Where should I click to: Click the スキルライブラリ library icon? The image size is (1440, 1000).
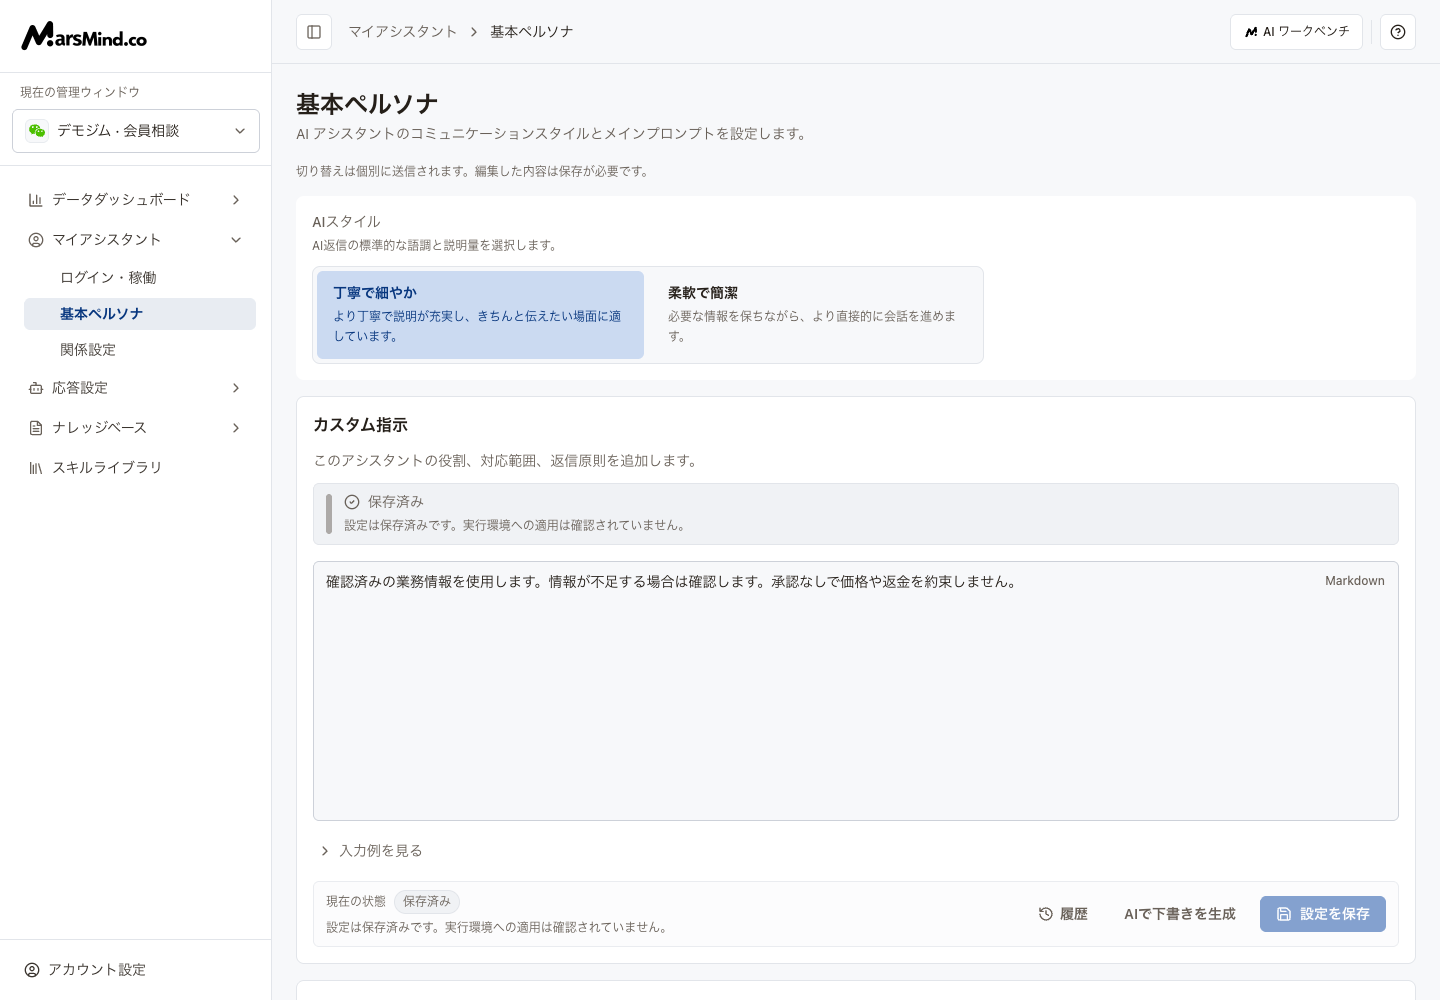(36, 468)
